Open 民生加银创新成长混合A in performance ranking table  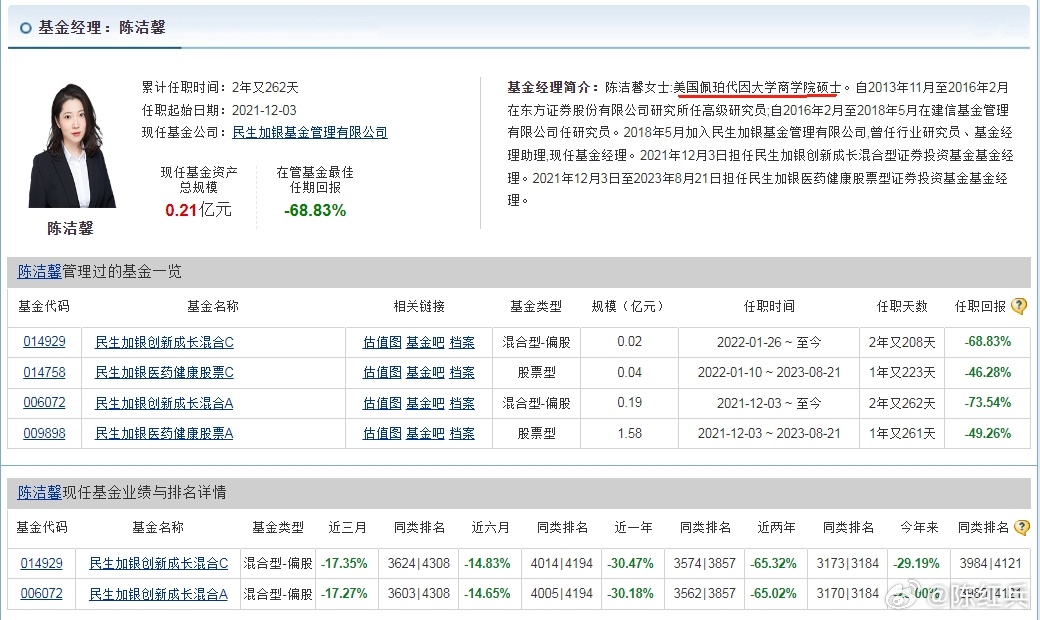click(159, 594)
